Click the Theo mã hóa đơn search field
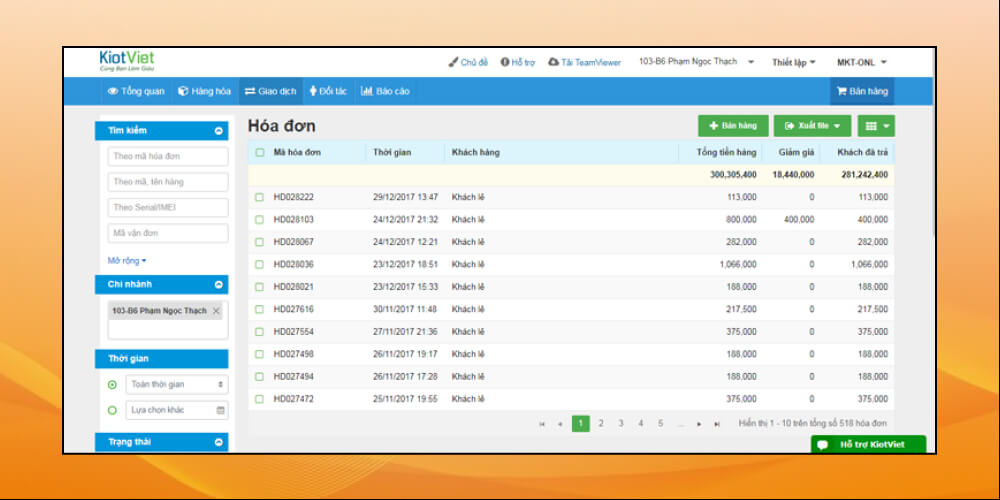The width and height of the screenshot is (1000, 500). (168, 156)
